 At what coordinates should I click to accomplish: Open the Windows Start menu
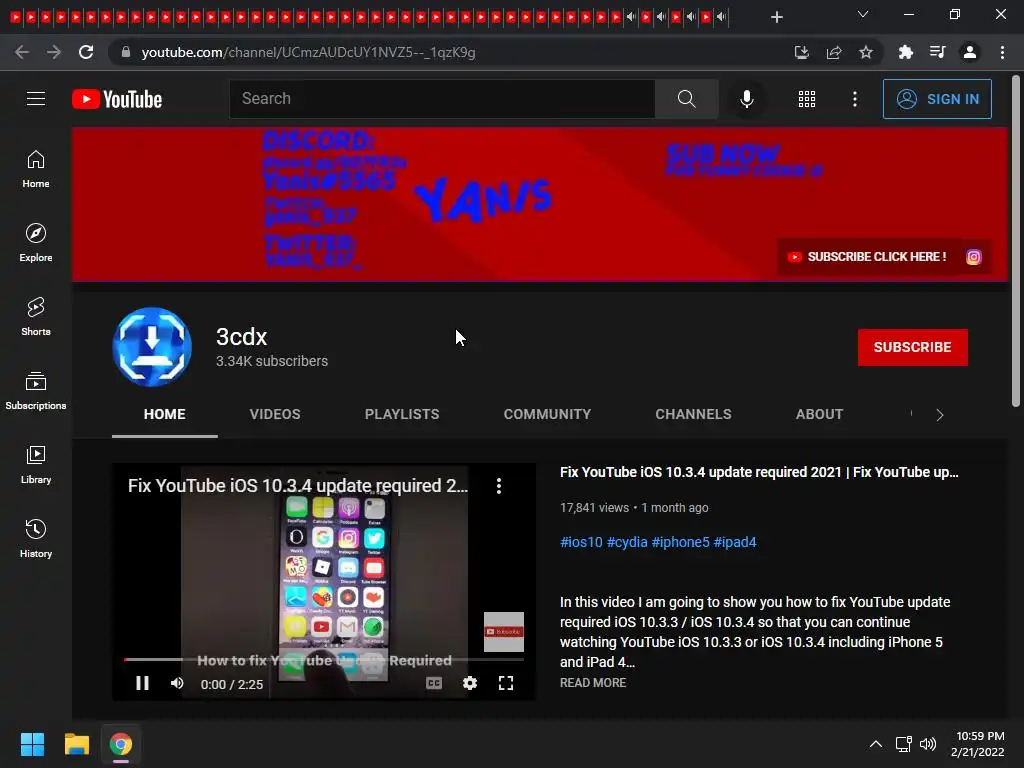pos(32,744)
